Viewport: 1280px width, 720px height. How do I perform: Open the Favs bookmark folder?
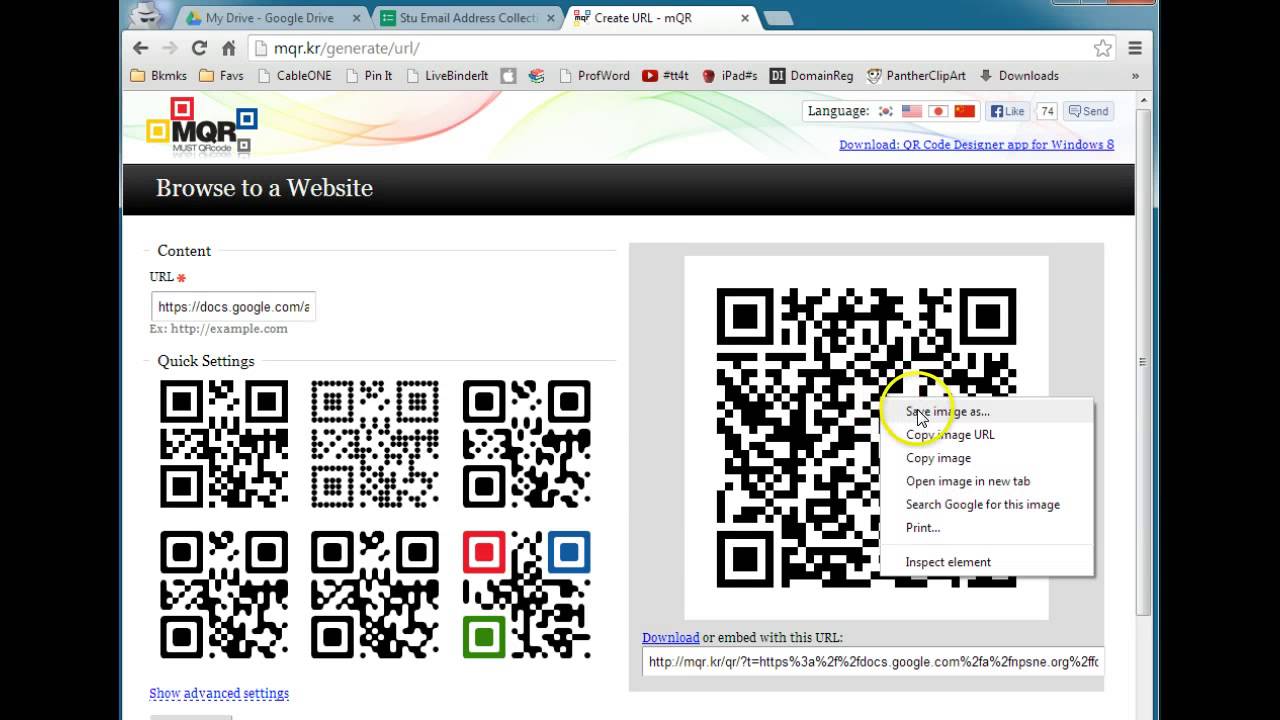click(x=221, y=76)
